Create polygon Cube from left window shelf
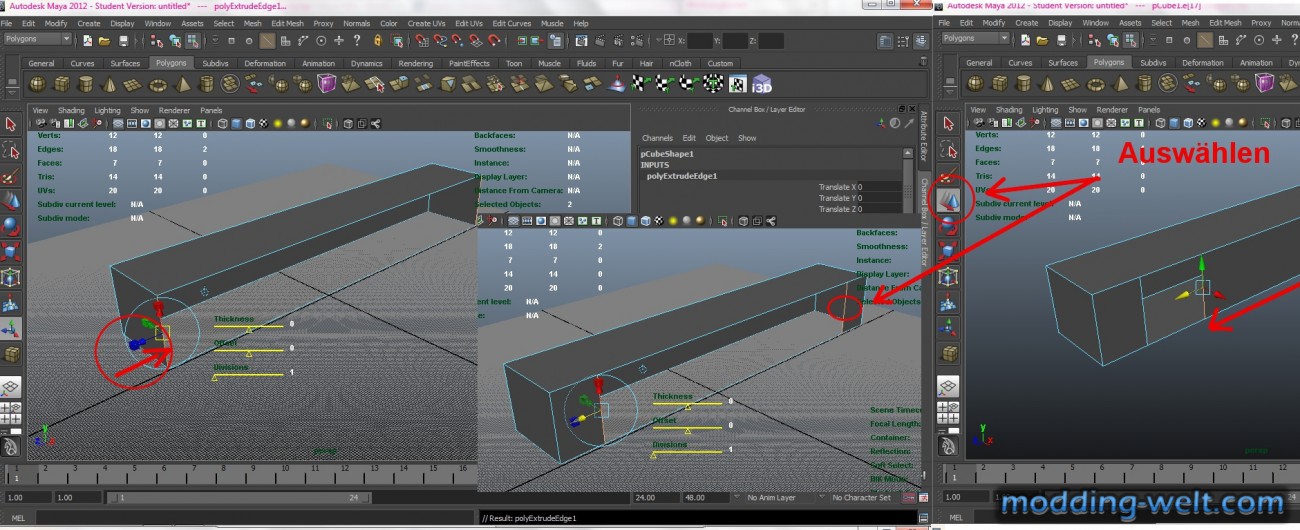1300x530 pixels. click(x=62, y=84)
